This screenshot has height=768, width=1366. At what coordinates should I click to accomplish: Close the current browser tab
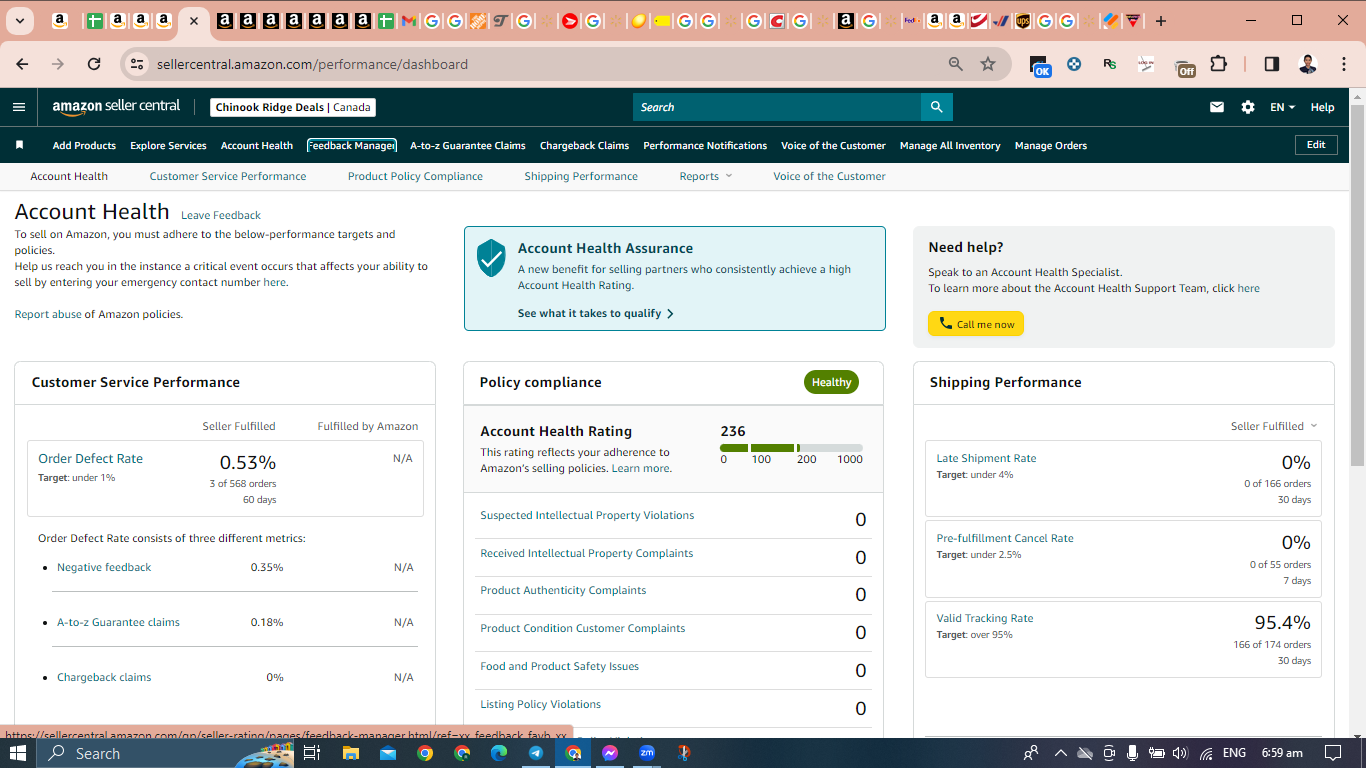[x=193, y=21]
